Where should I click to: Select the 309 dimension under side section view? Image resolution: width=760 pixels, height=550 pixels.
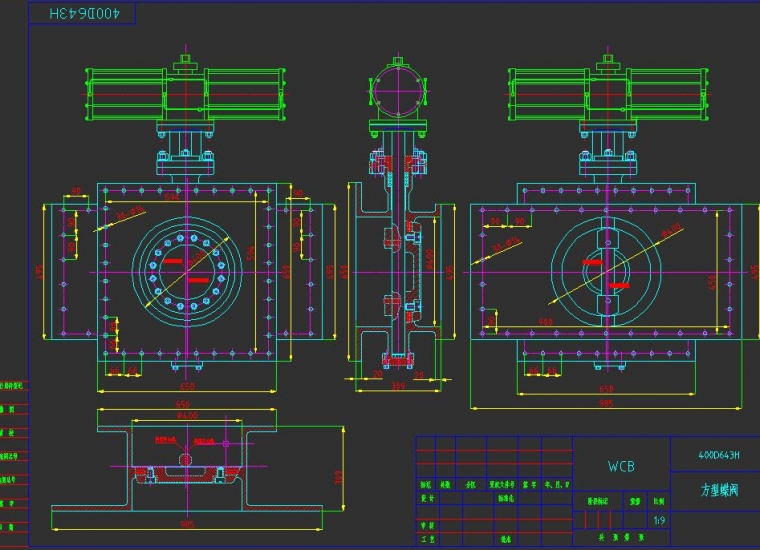(x=396, y=385)
